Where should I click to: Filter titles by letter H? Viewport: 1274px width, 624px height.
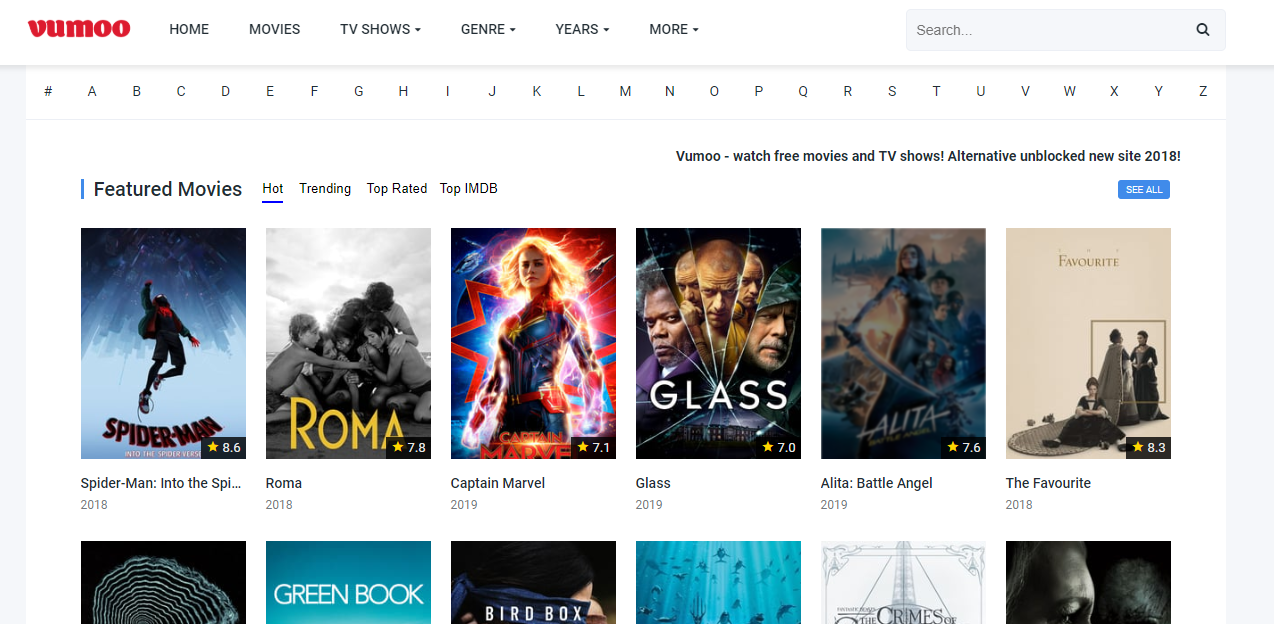pyautogui.click(x=403, y=91)
